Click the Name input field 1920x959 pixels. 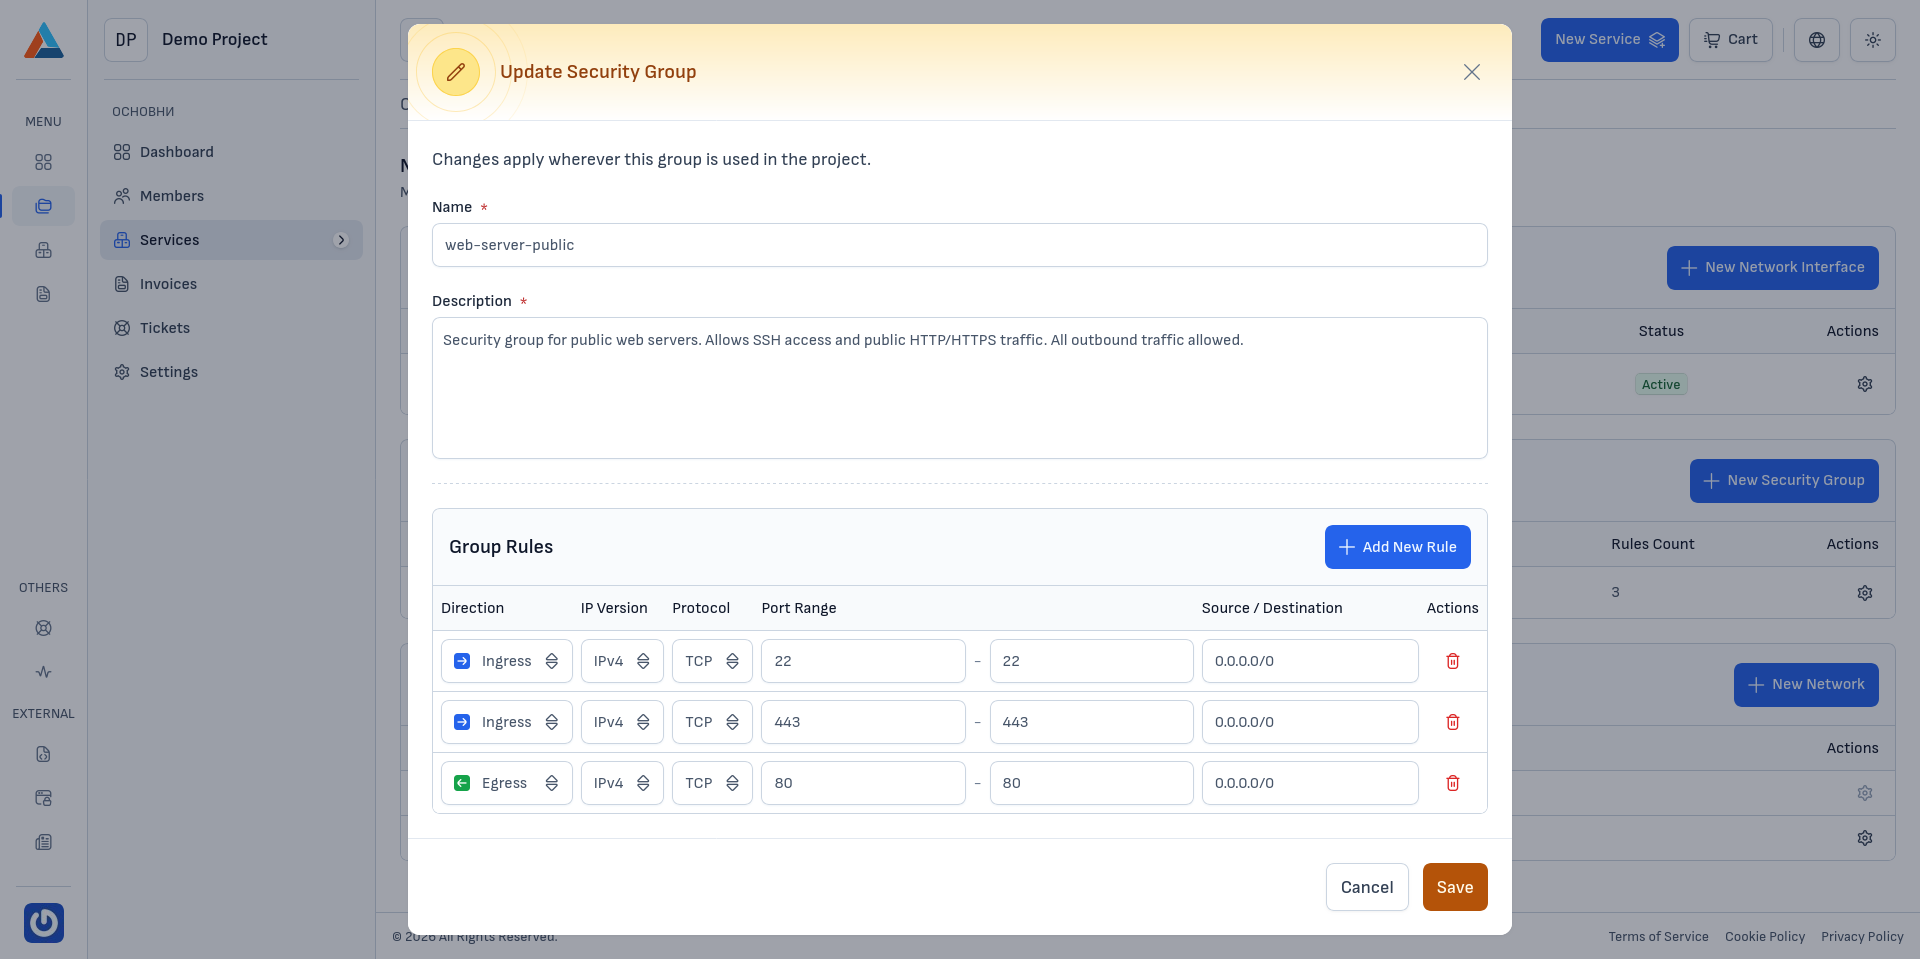coord(959,245)
